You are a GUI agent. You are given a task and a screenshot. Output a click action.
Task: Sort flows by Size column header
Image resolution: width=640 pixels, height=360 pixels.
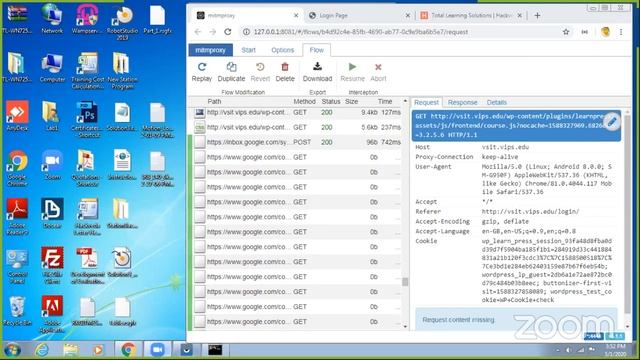click(351, 101)
